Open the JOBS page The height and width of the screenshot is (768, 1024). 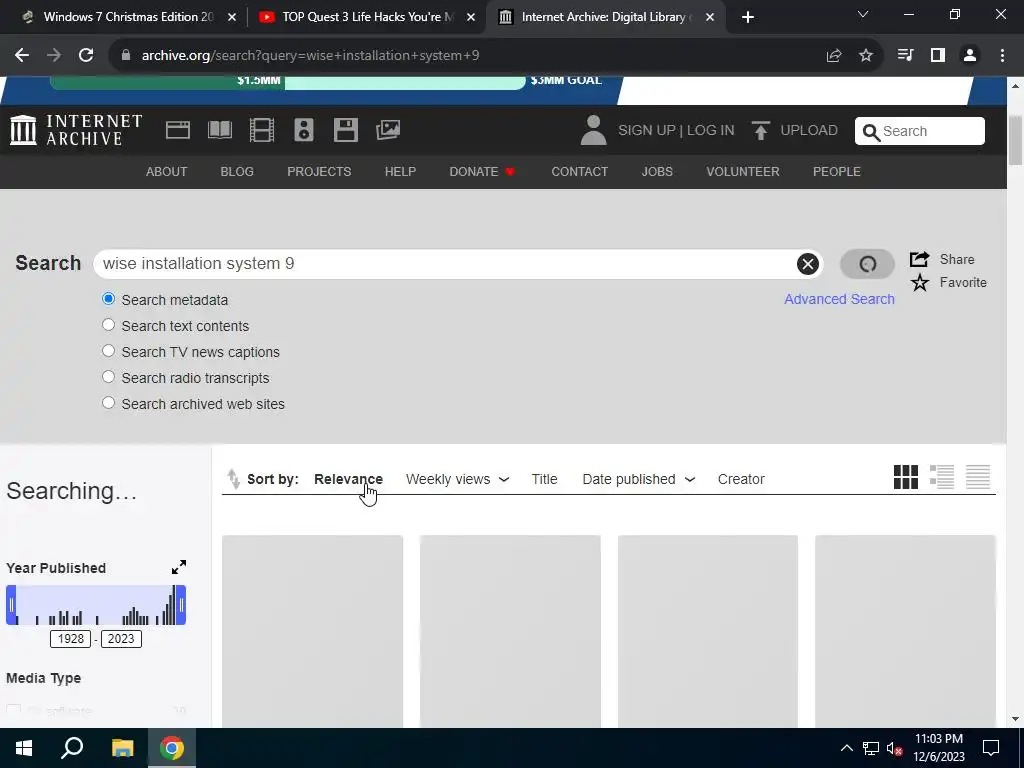(657, 172)
